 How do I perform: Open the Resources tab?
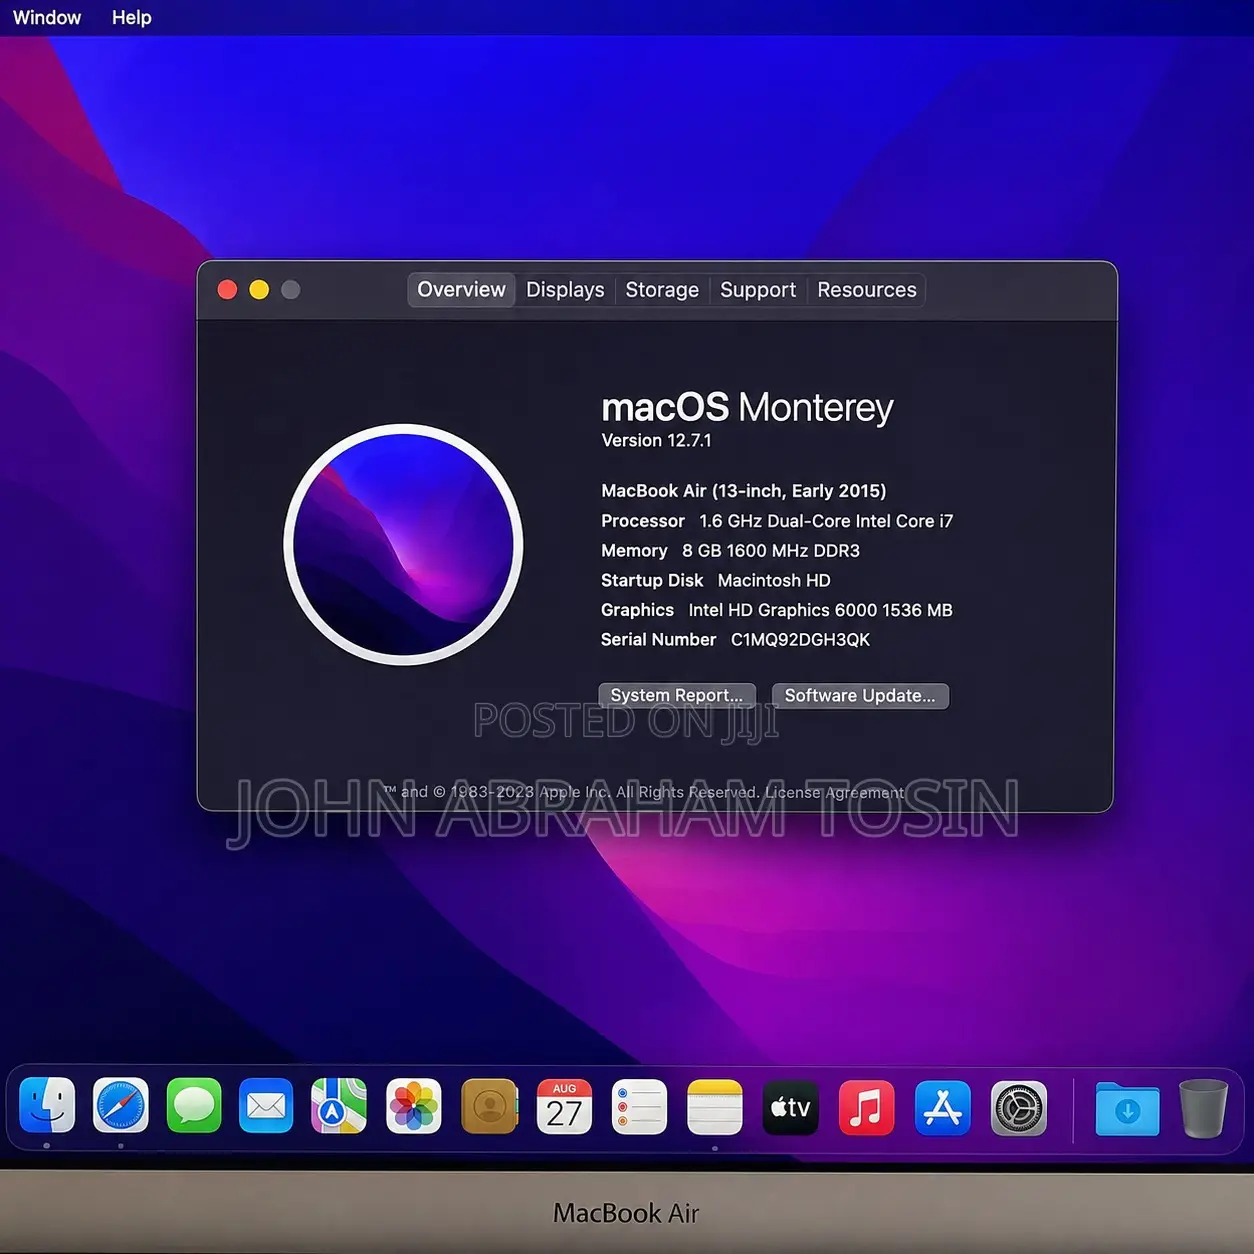coord(867,290)
